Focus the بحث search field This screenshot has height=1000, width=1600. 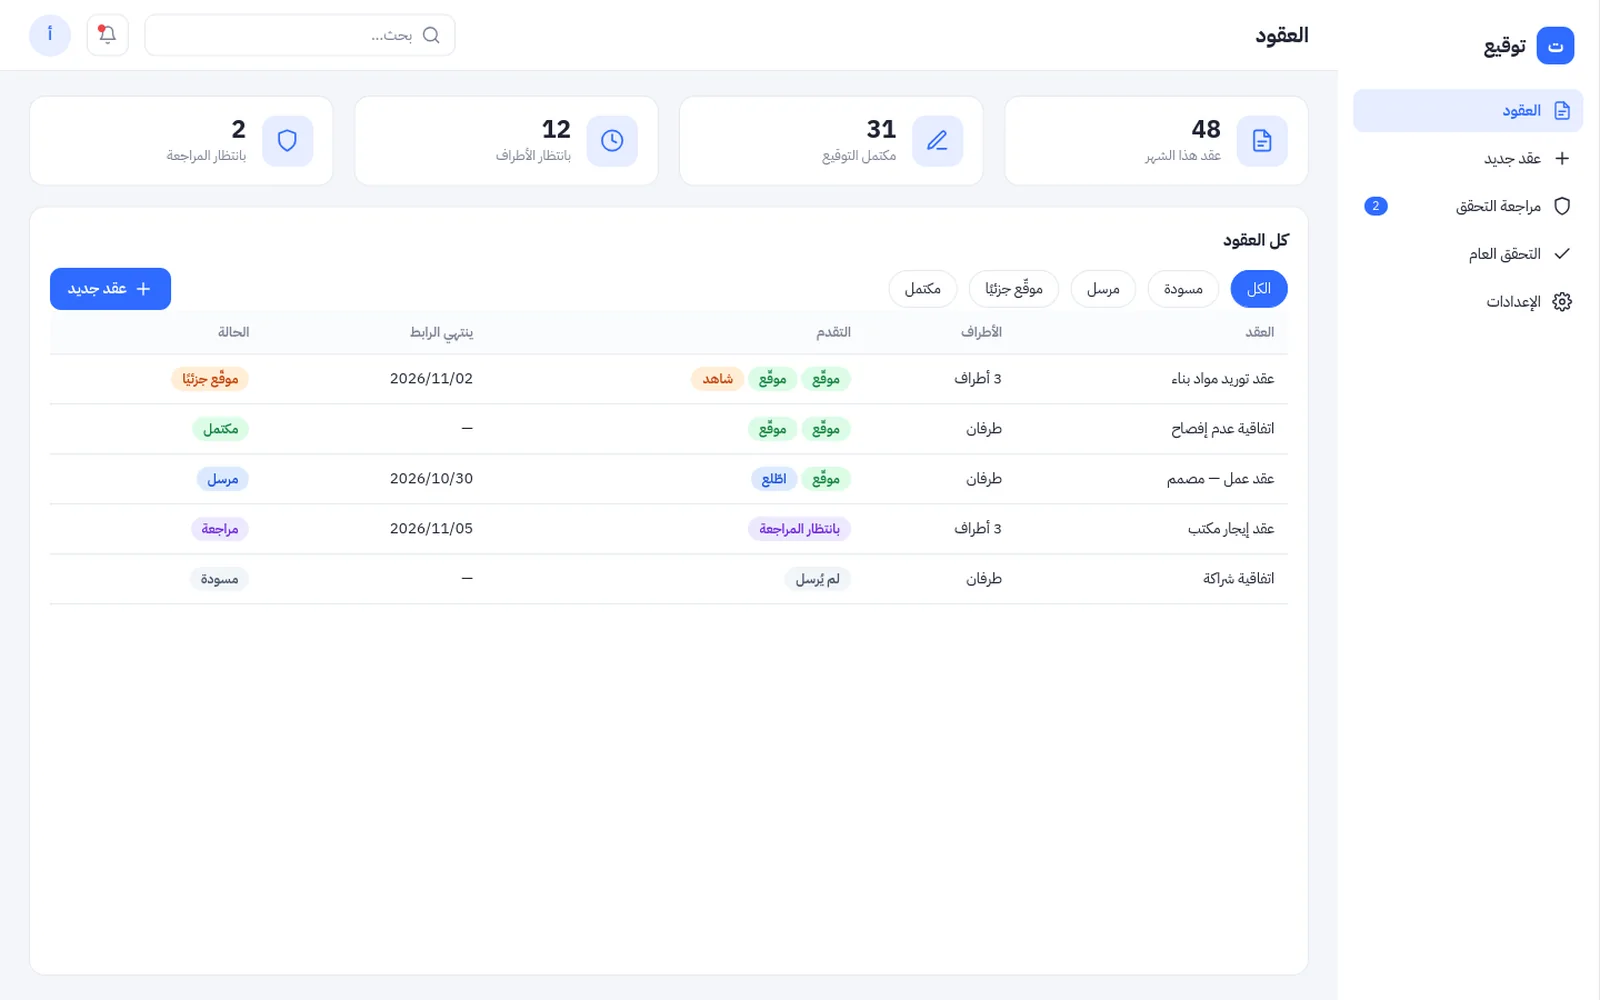(x=300, y=35)
